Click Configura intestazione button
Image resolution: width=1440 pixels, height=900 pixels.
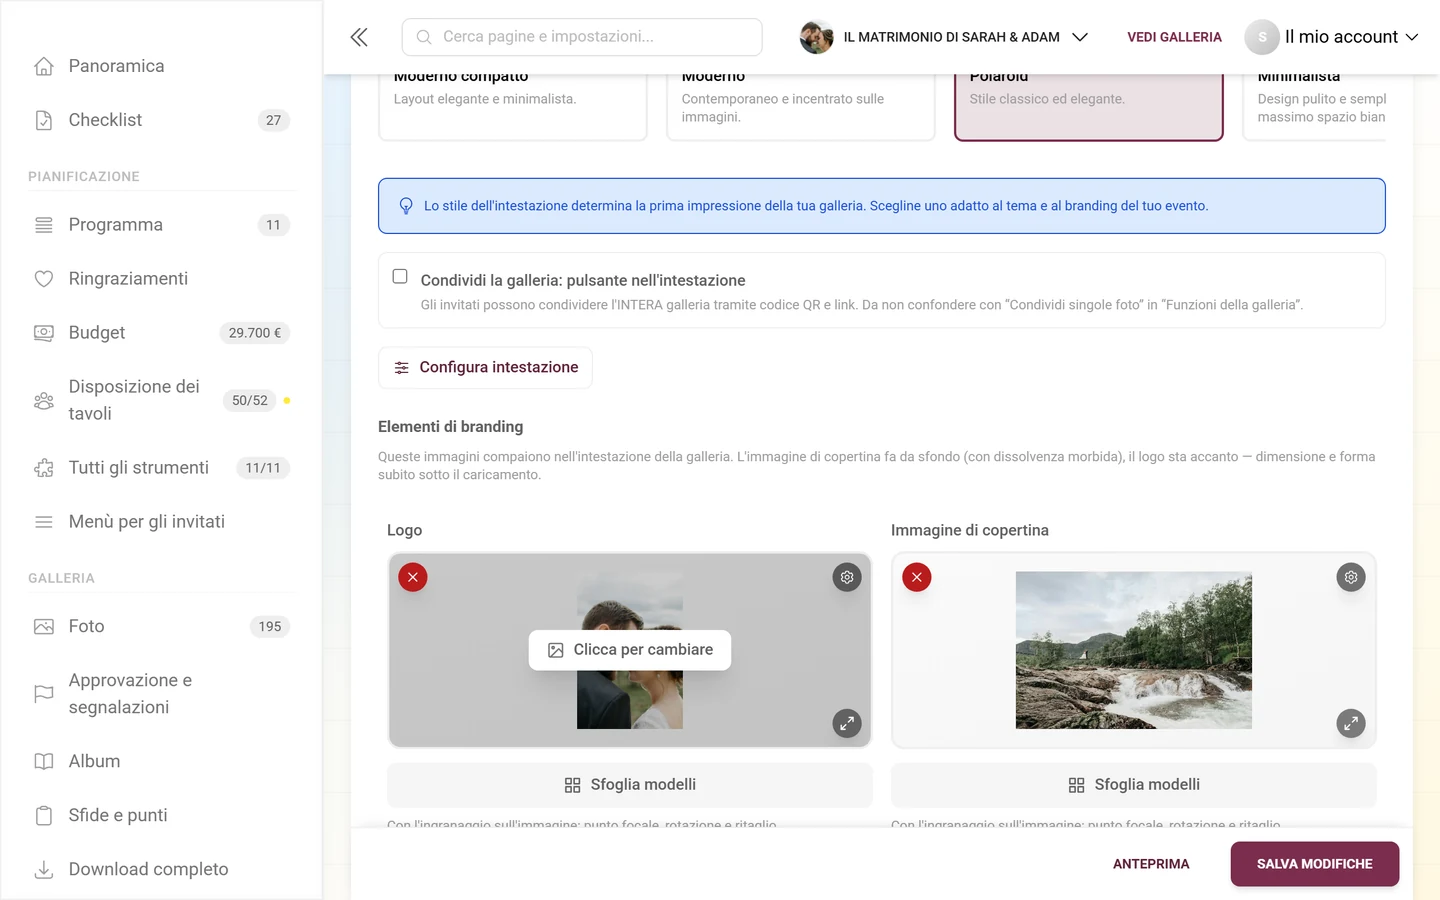point(485,368)
